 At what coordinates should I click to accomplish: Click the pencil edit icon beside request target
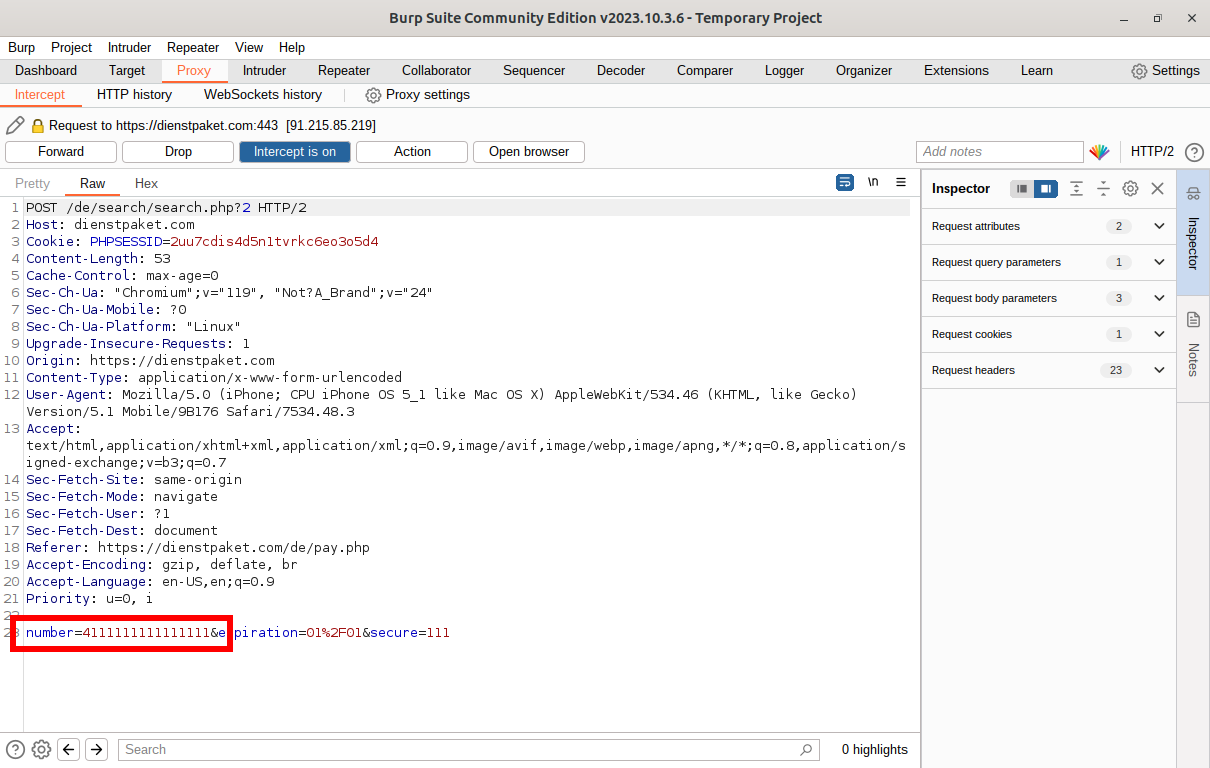tap(15, 125)
